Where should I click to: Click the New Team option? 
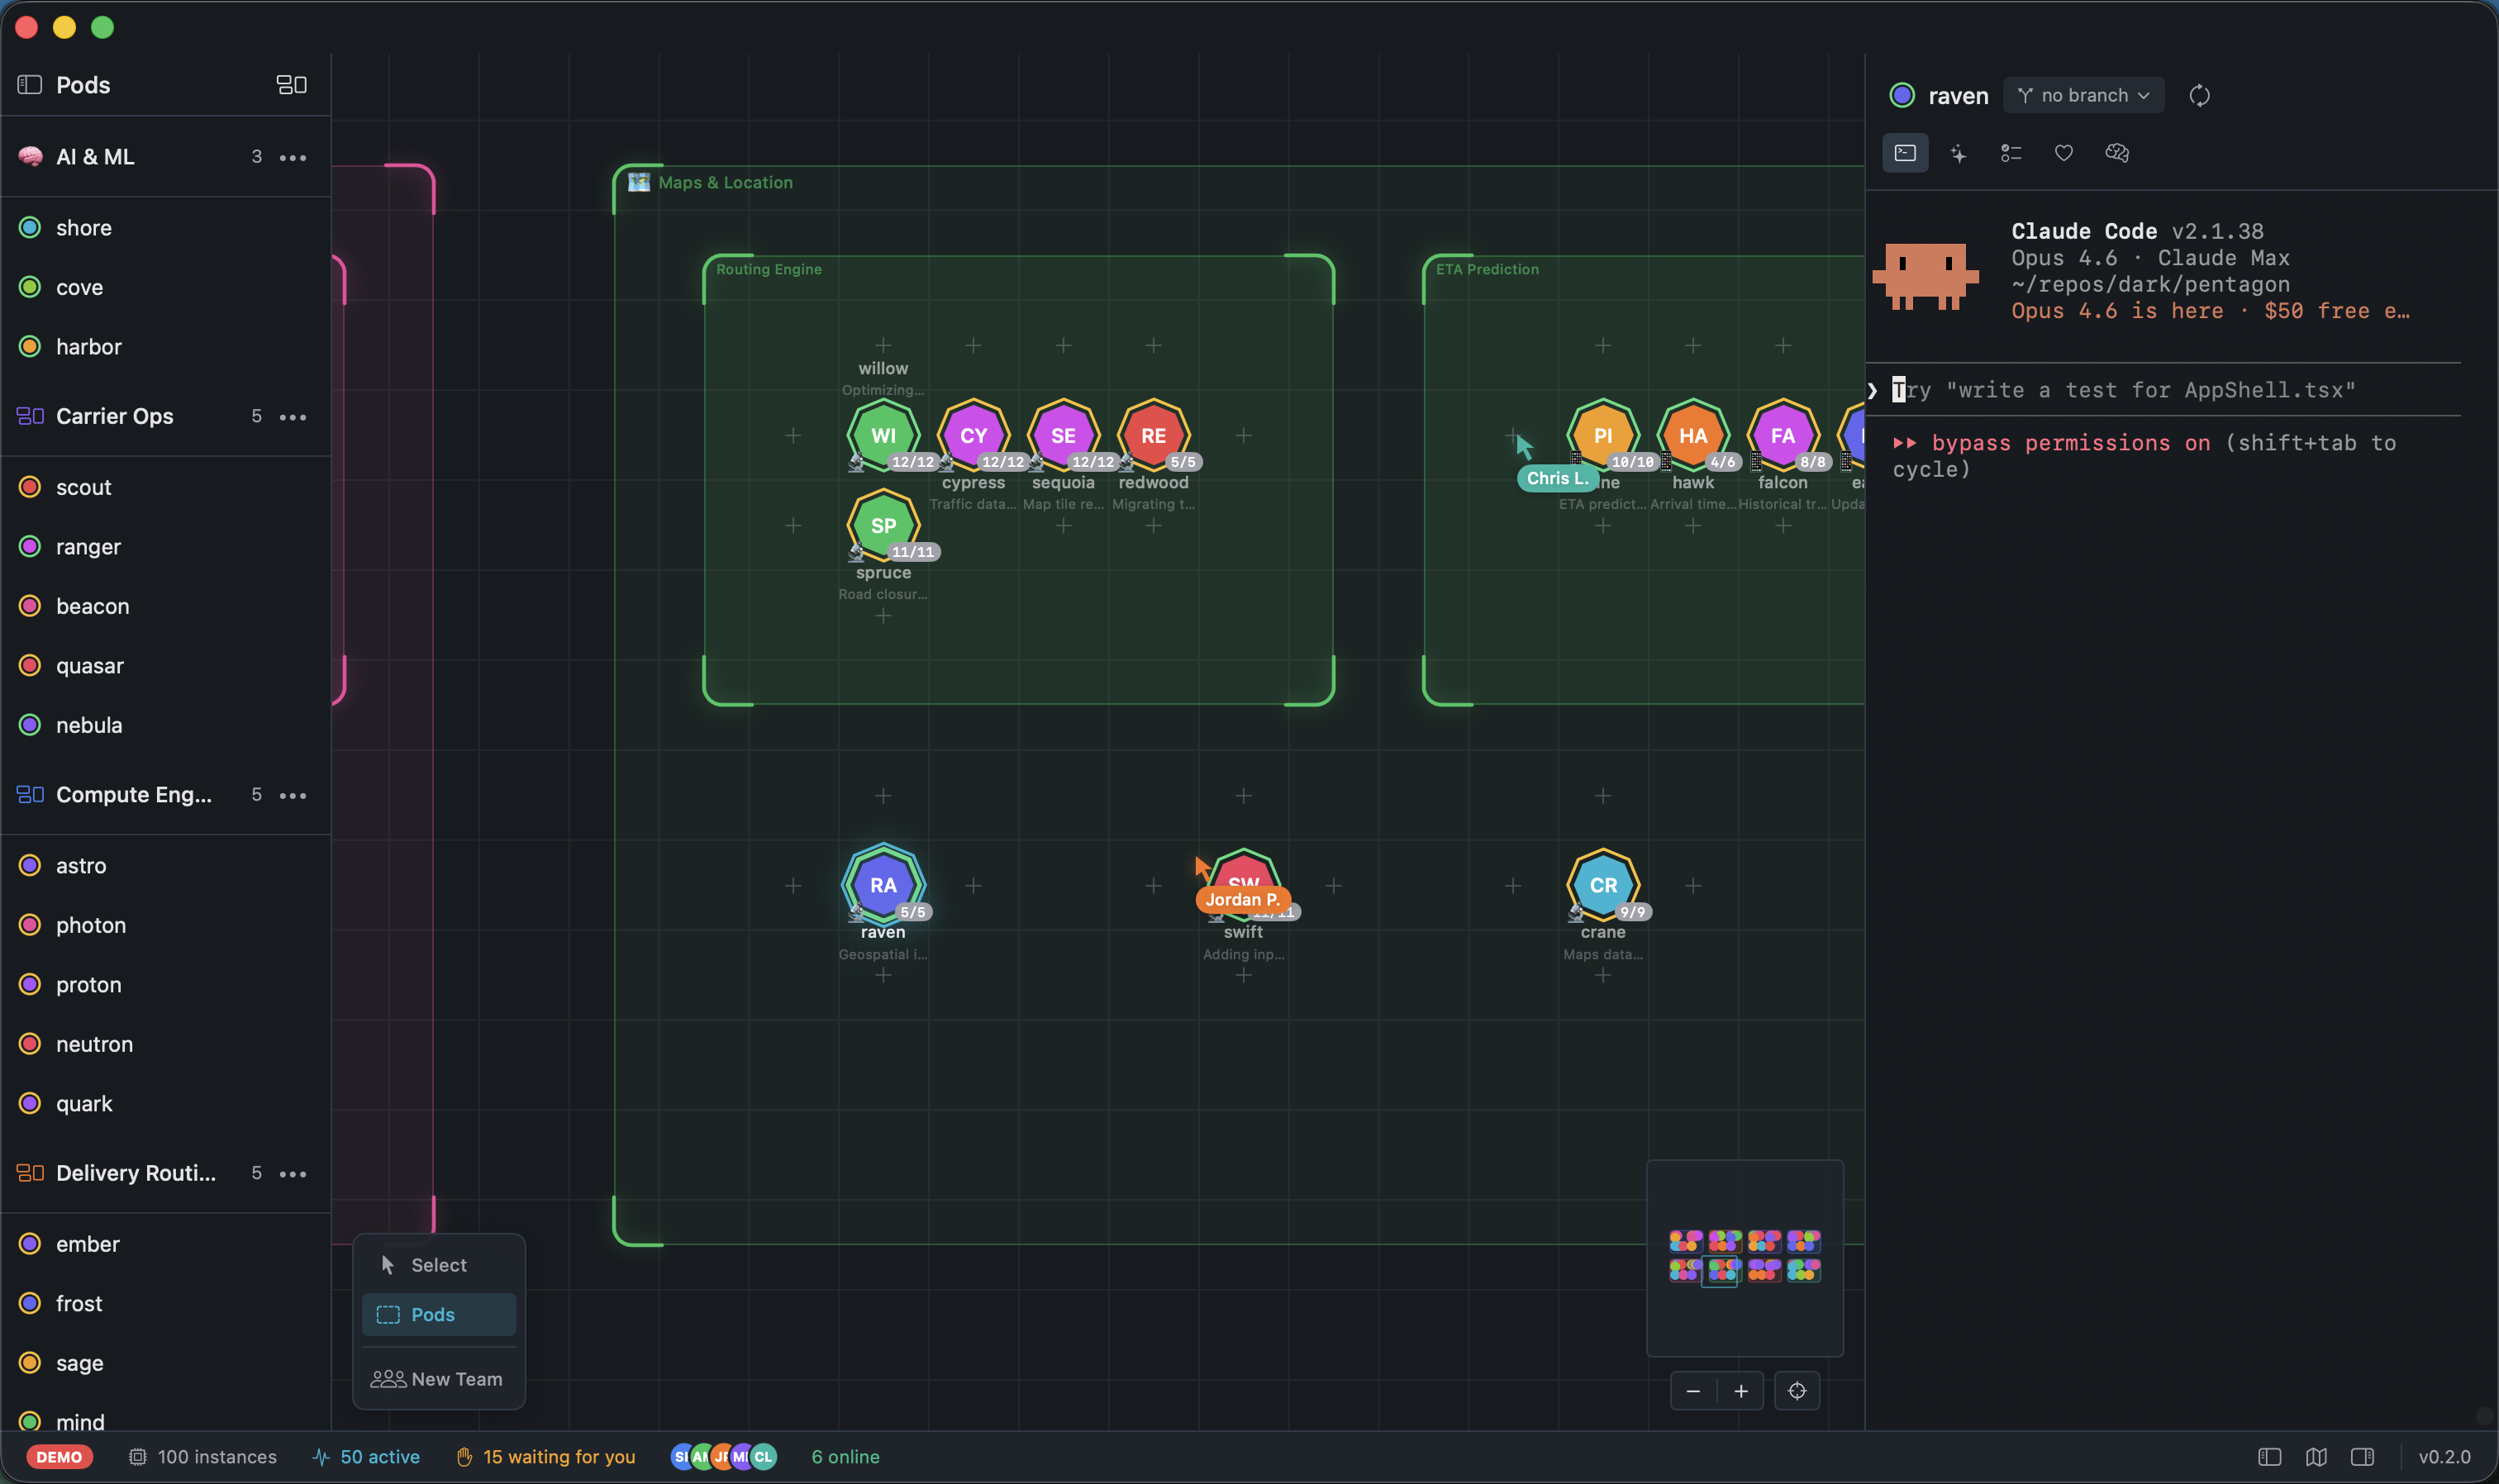click(440, 1378)
